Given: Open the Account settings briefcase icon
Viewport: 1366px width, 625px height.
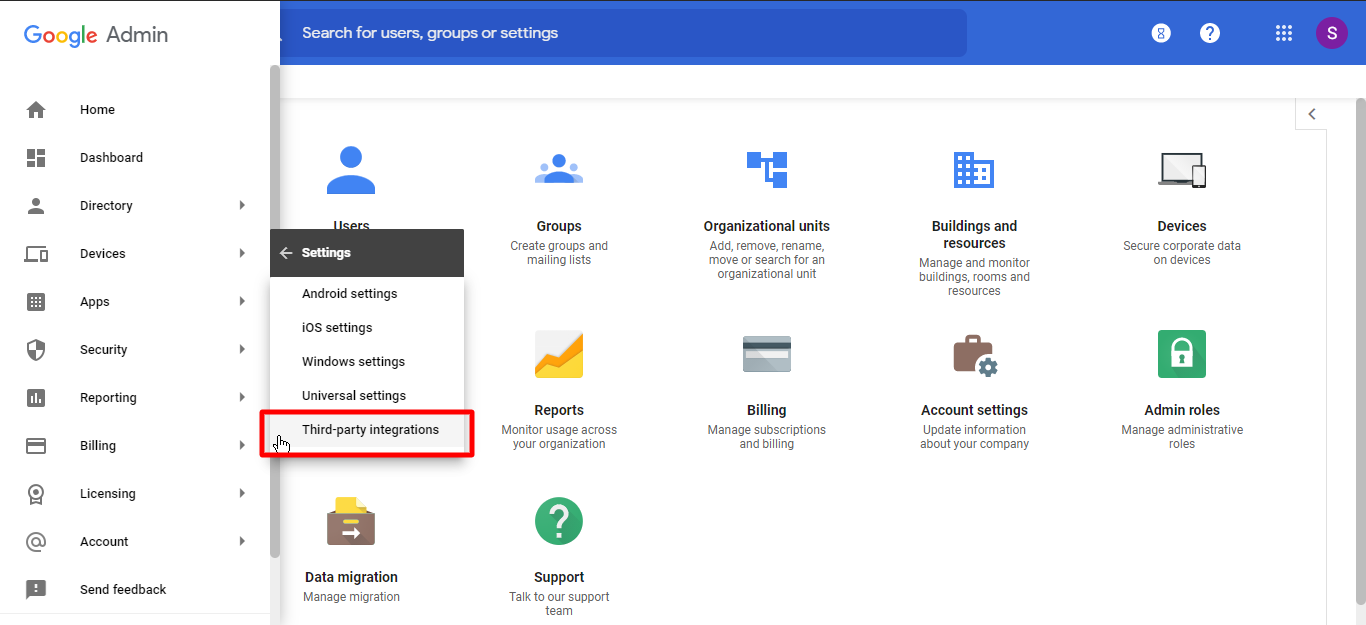Looking at the screenshot, I should click(974, 354).
